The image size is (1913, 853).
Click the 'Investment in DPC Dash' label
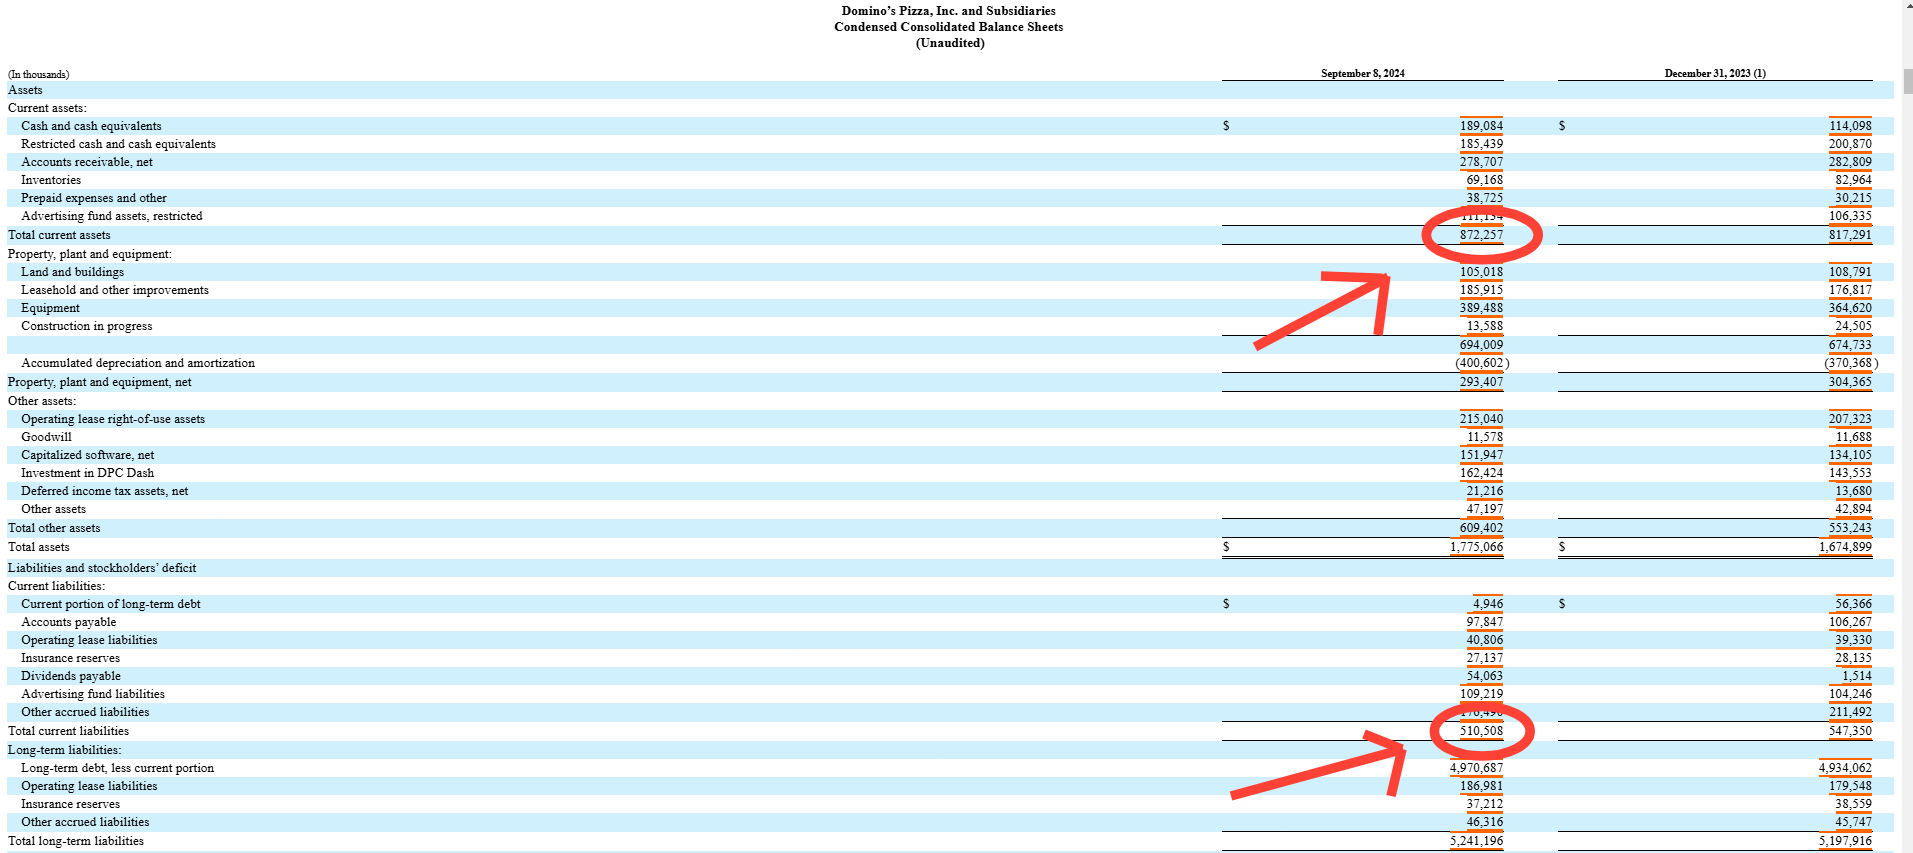tap(88, 473)
